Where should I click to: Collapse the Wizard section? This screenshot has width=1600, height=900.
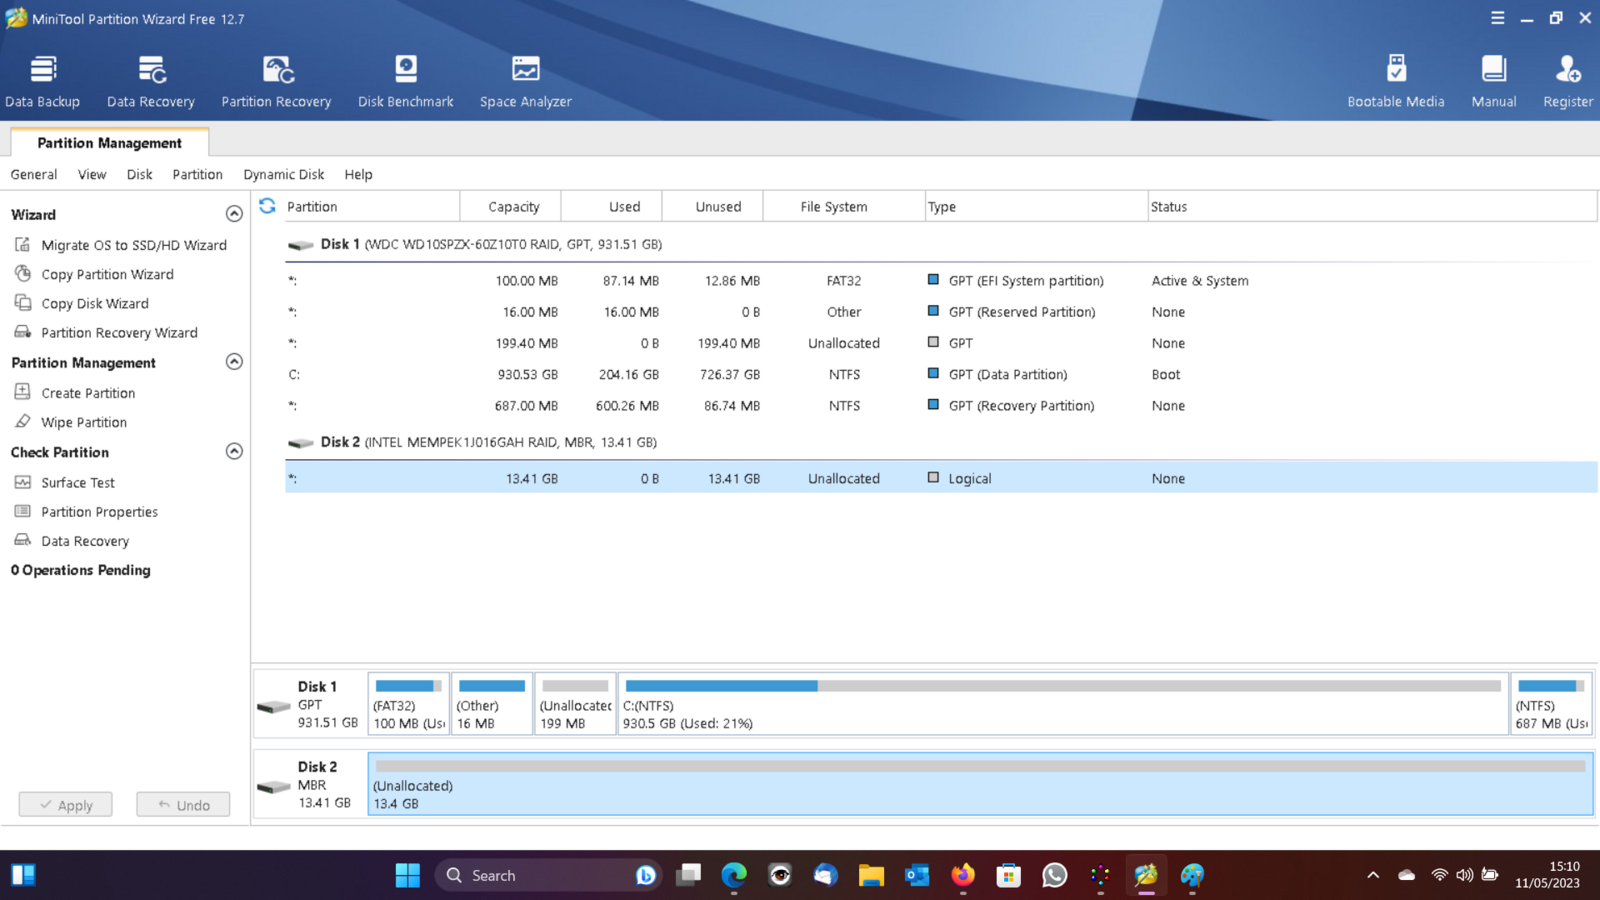234,214
